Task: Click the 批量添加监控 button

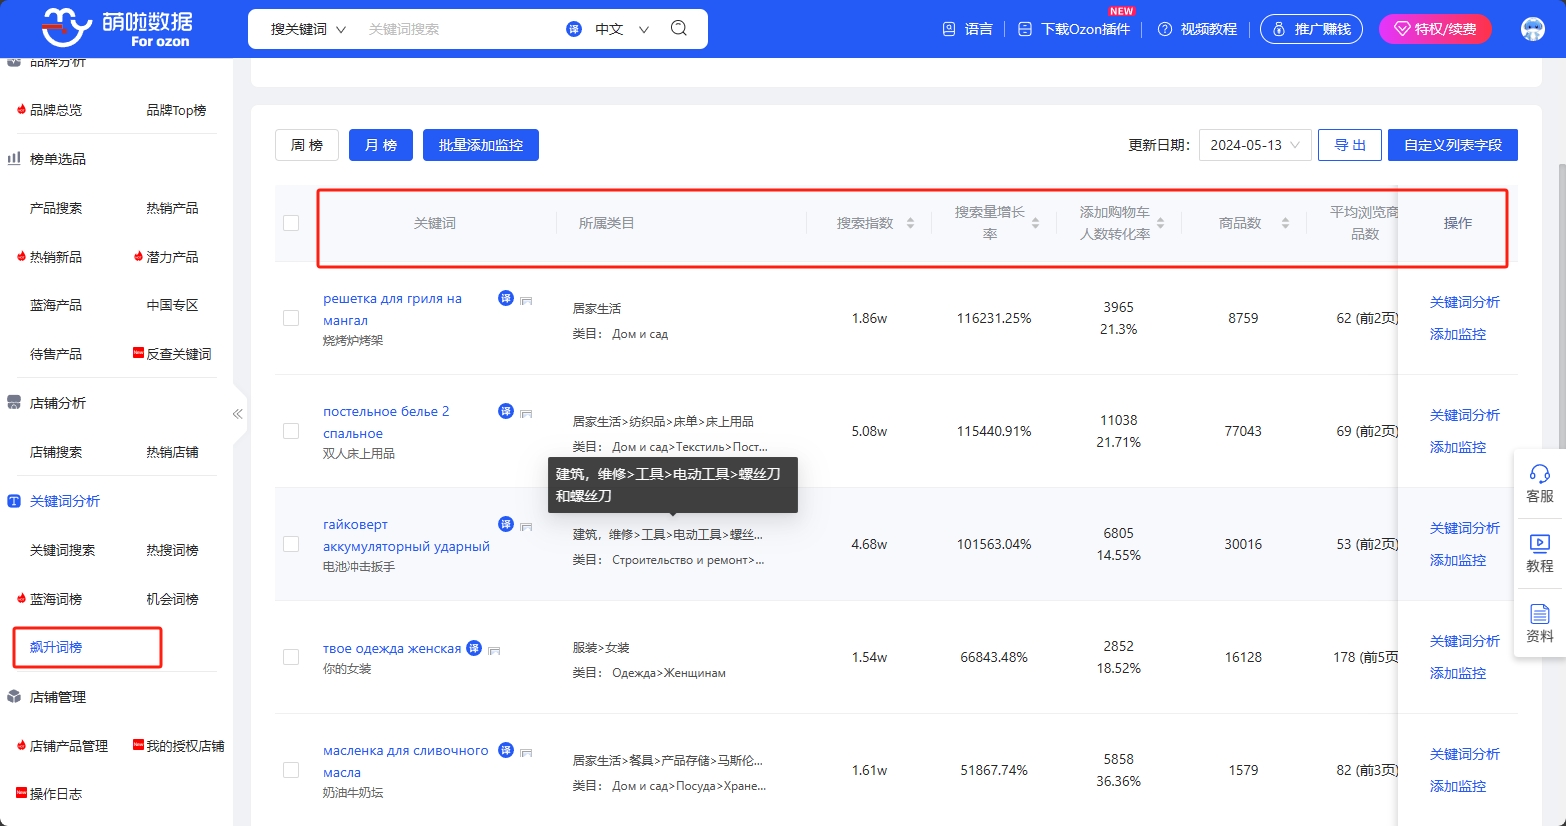Action: tap(481, 145)
